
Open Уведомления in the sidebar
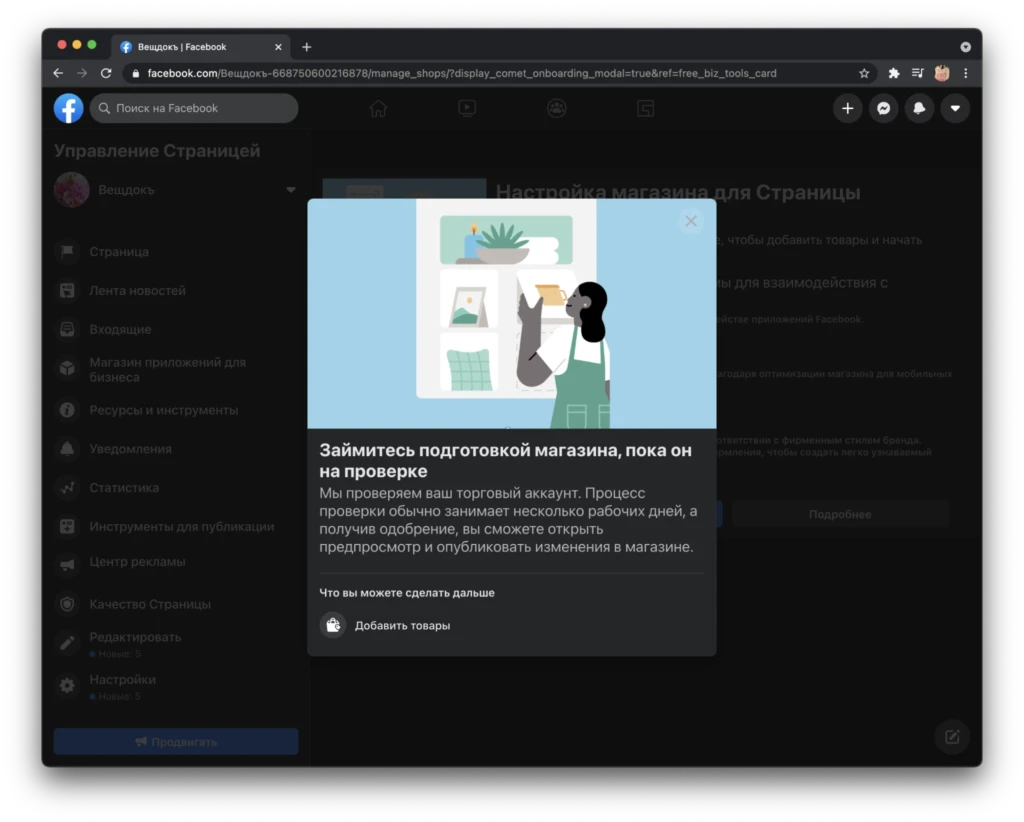175,449
